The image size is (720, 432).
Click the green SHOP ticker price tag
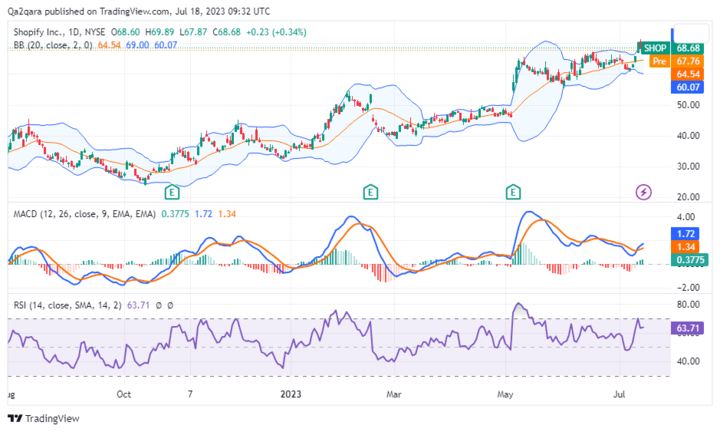click(x=653, y=48)
